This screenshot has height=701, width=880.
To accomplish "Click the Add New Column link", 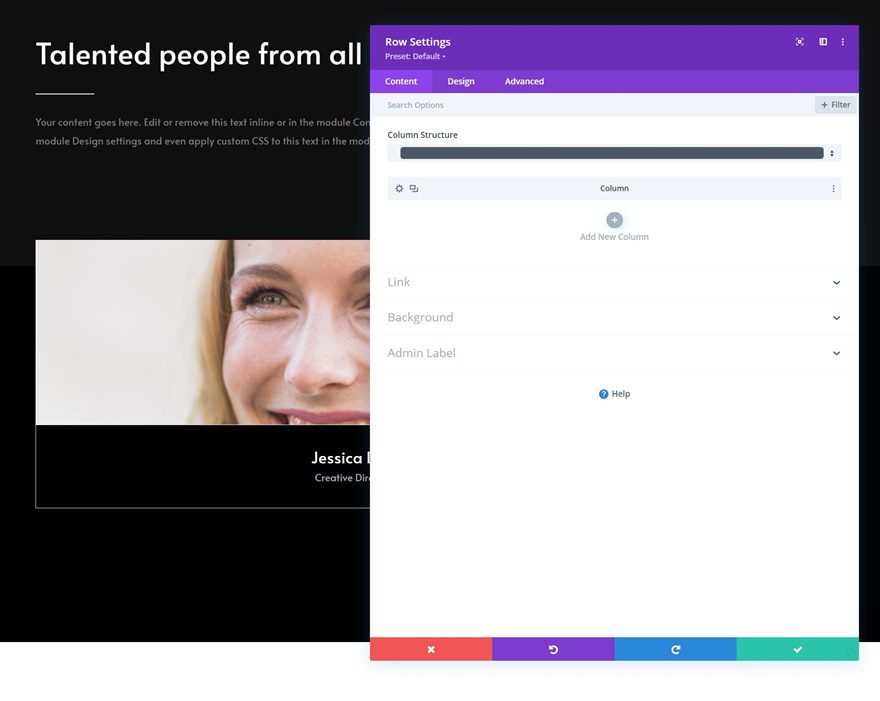I will (614, 237).
